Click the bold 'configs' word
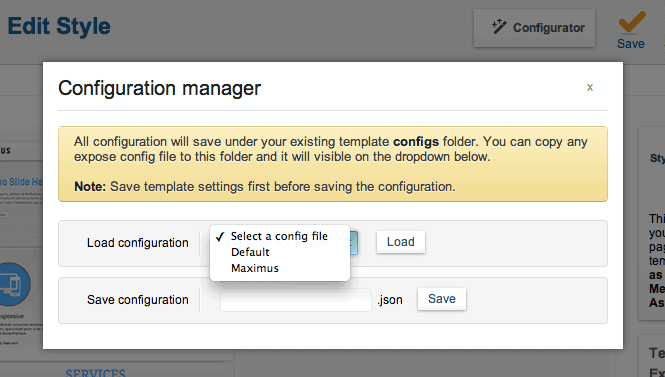Viewport: 665px width, 377px height. (x=416, y=142)
